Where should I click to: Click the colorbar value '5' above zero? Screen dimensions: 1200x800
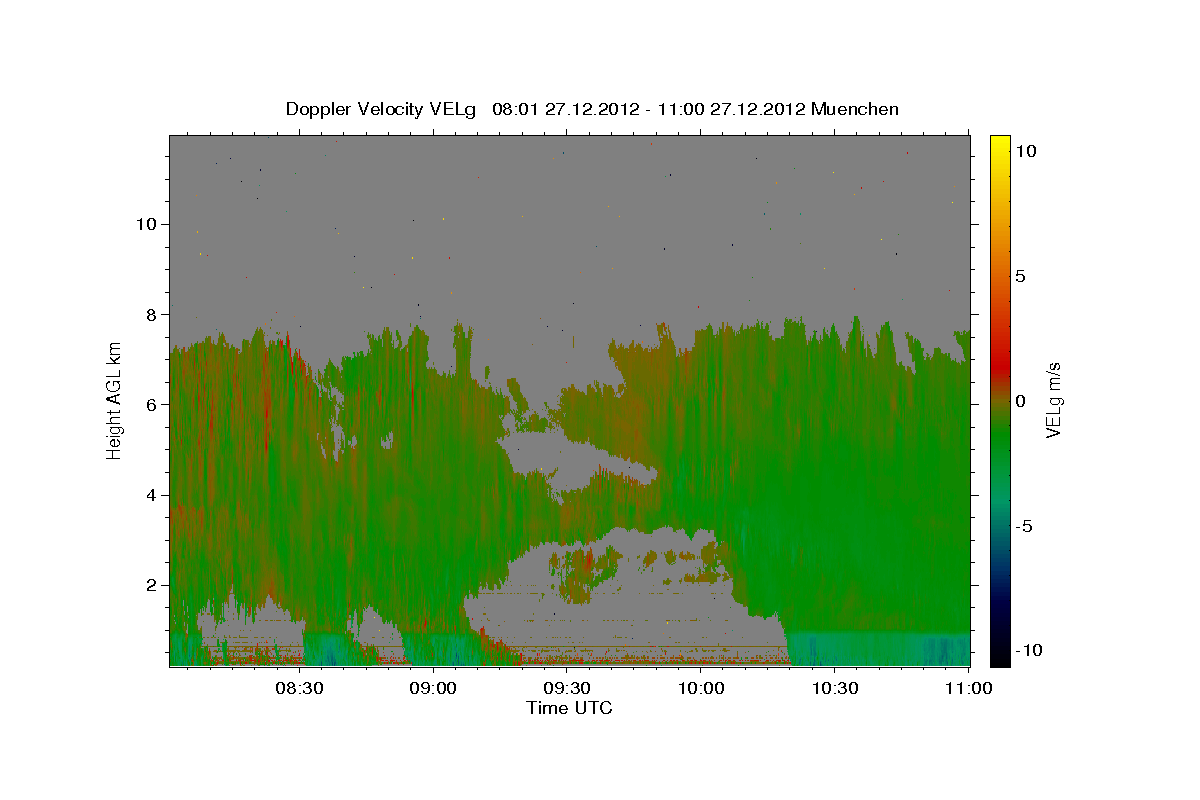point(1019,276)
